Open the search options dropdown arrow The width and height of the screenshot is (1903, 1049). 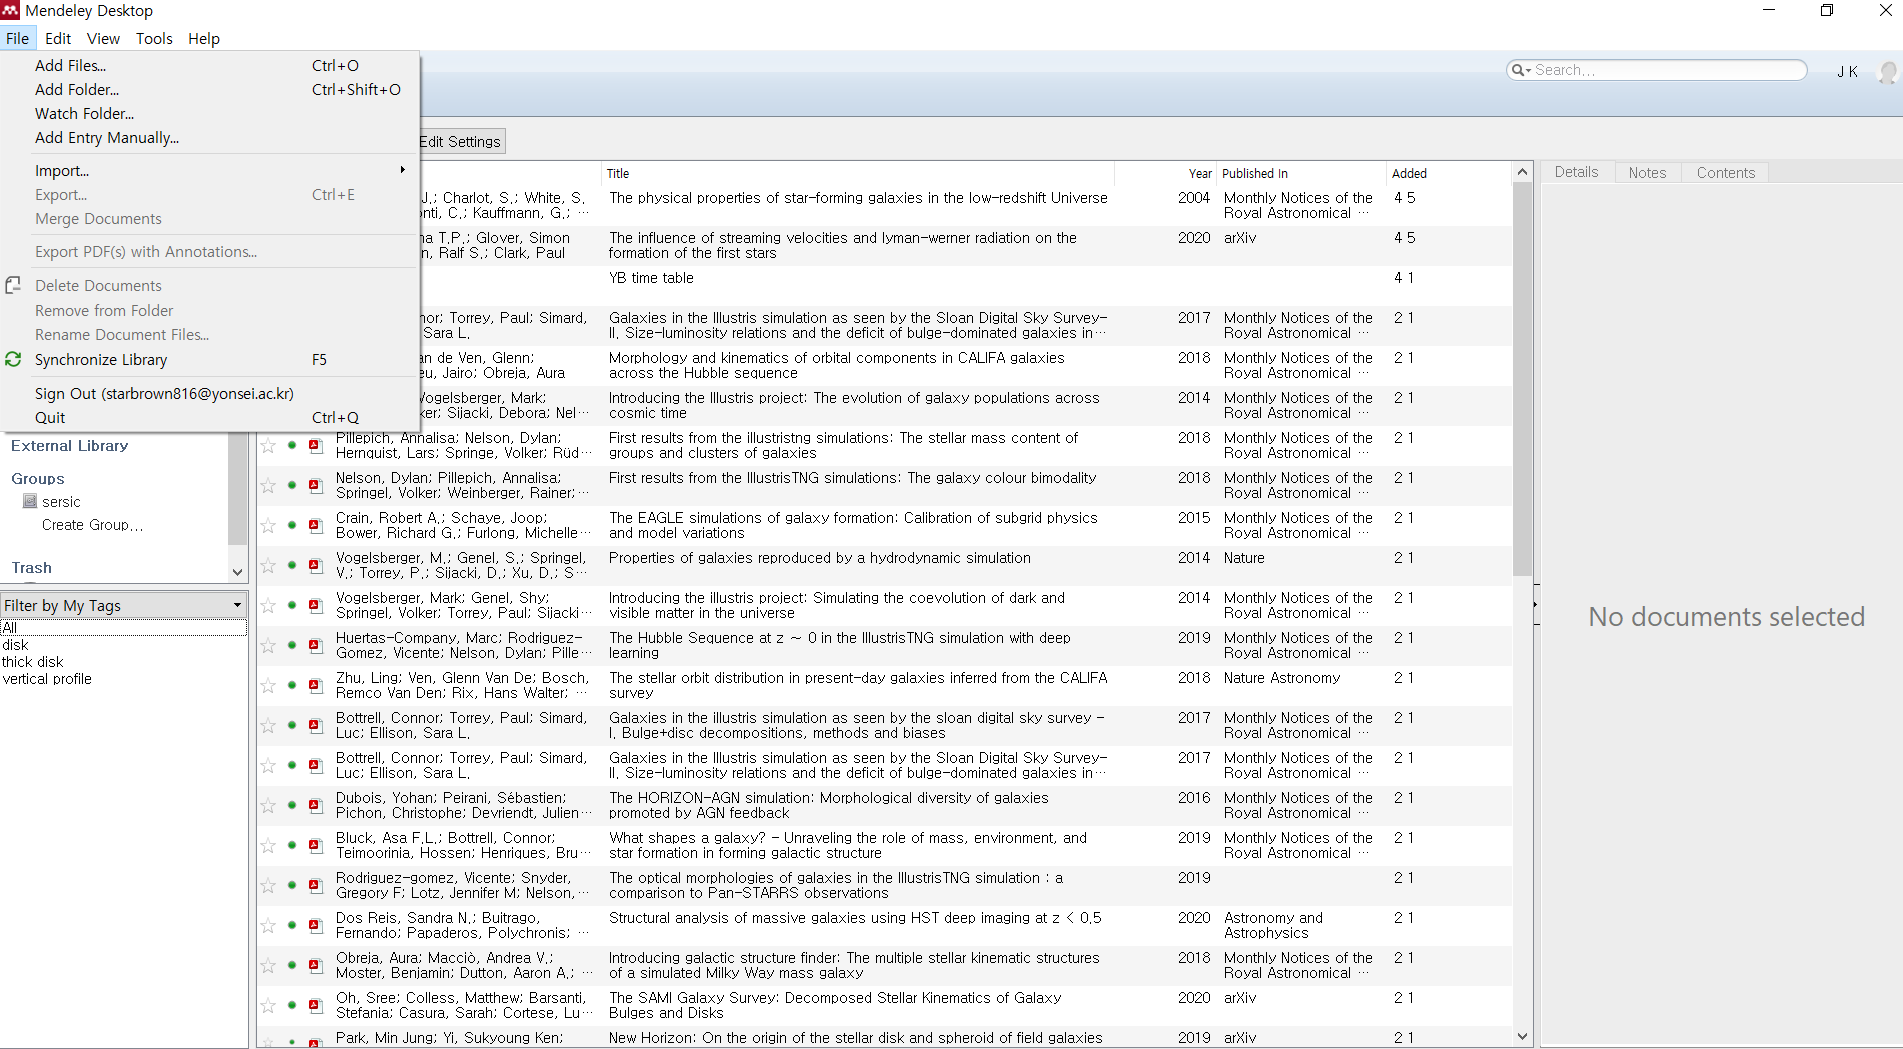coord(1528,70)
